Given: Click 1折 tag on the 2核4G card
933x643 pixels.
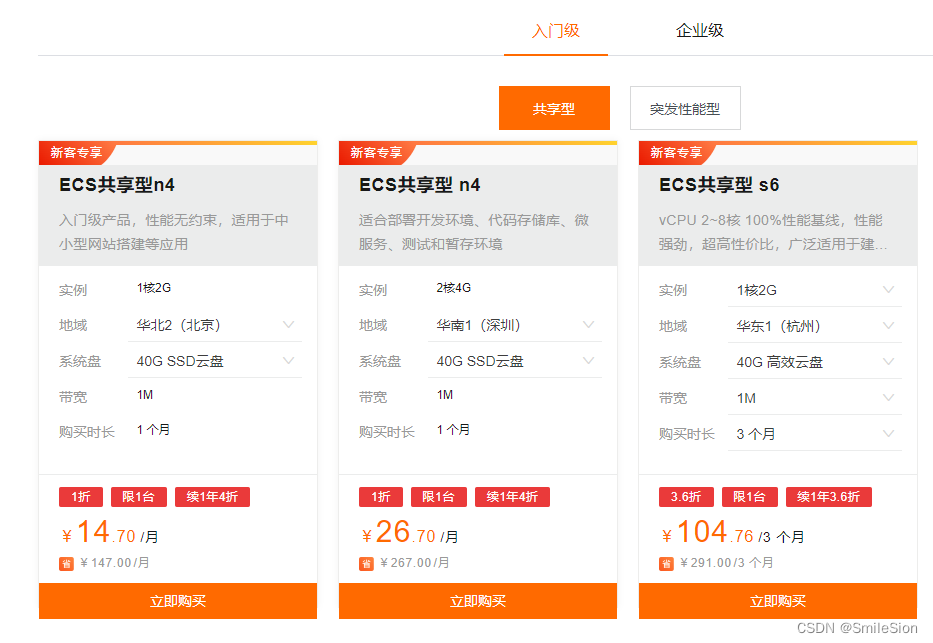Looking at the screenshot, I should click(381, 497).
